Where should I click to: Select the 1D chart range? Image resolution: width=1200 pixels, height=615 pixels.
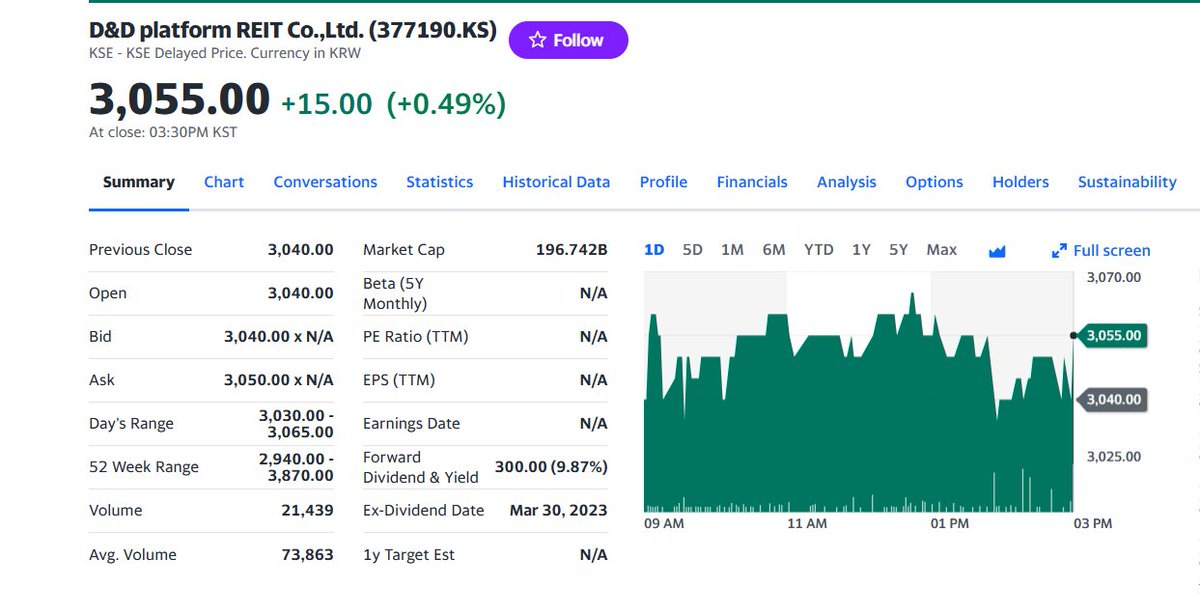[654, 250]
